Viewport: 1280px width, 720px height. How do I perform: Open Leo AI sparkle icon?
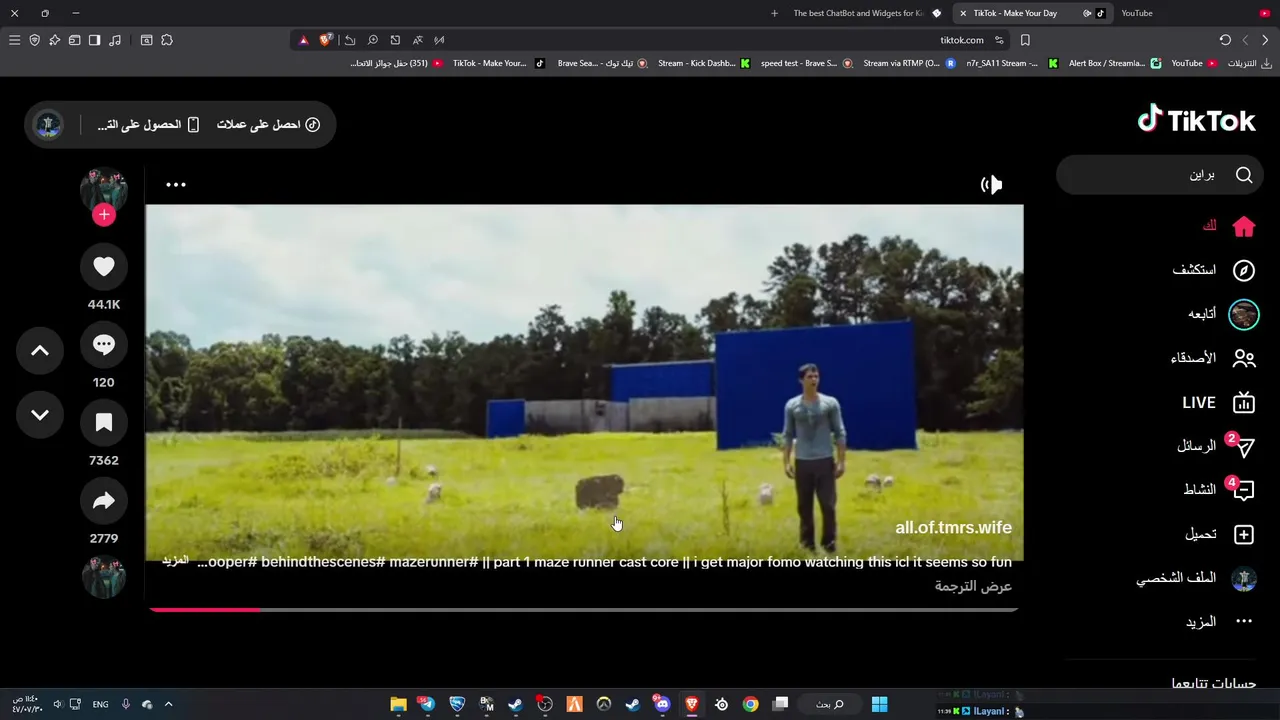pos(54,40)
